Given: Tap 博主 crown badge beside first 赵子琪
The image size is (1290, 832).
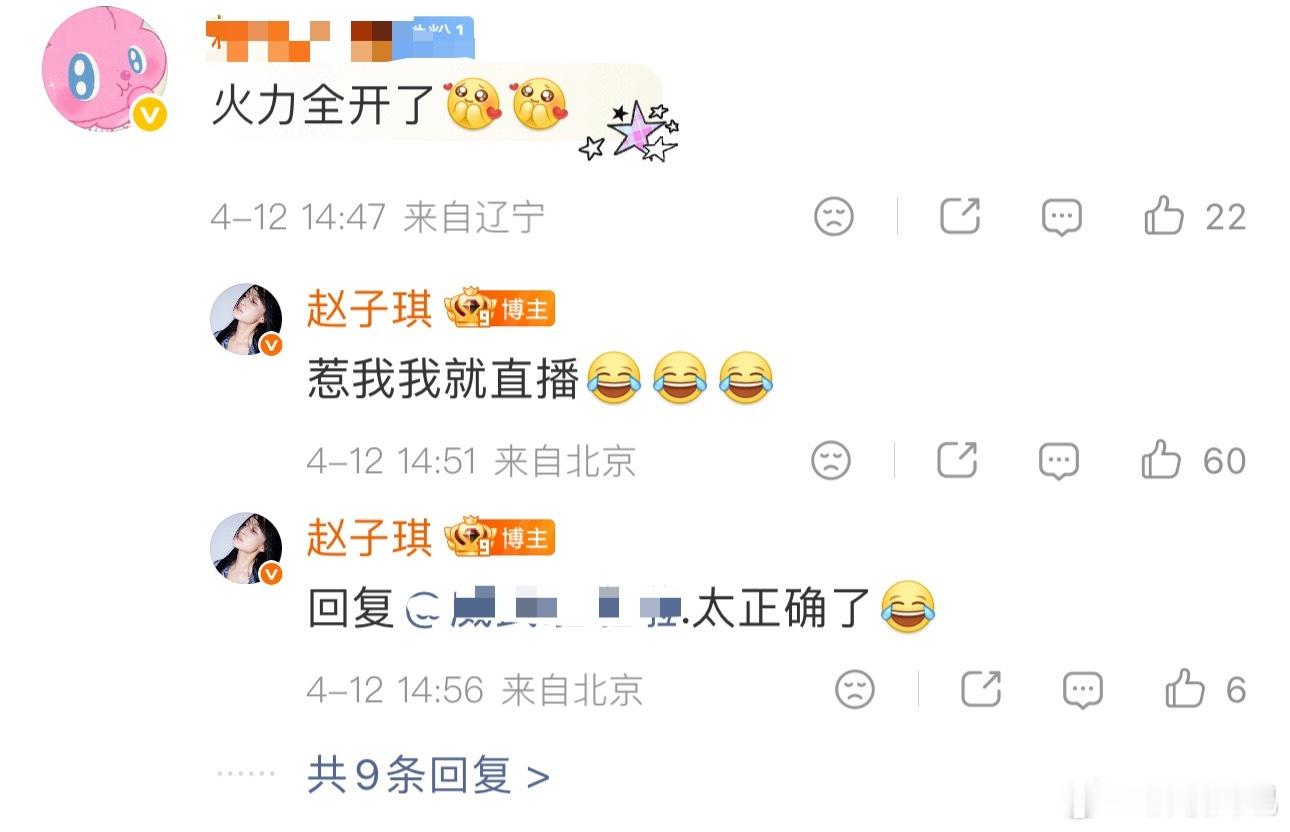Looking at the screenshot, I should 499,310.
